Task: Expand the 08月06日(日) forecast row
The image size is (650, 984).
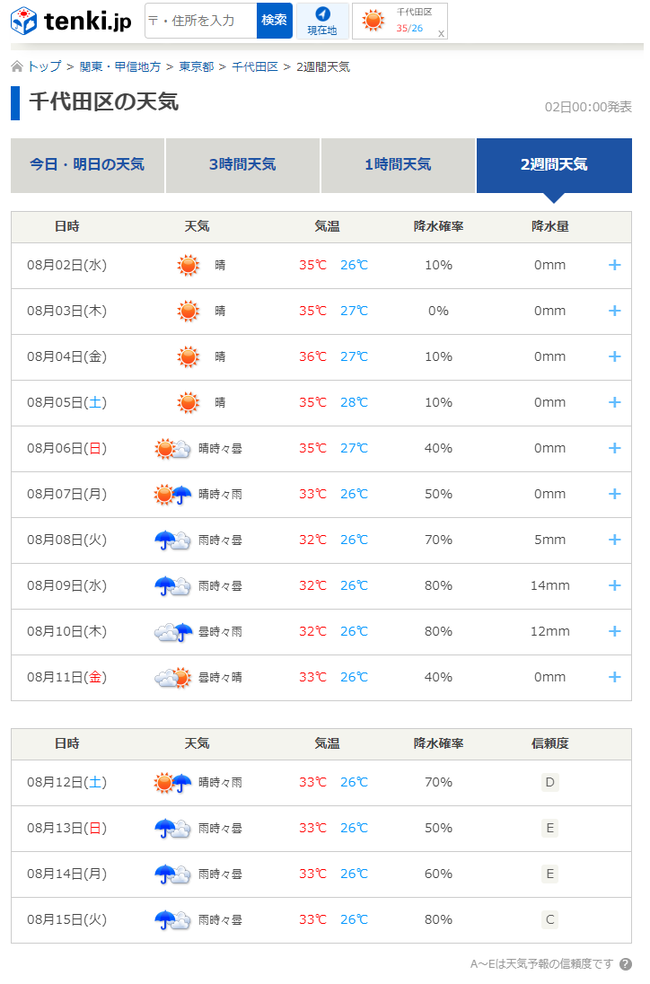Action: pyautogui.click(x=614, y=448)
